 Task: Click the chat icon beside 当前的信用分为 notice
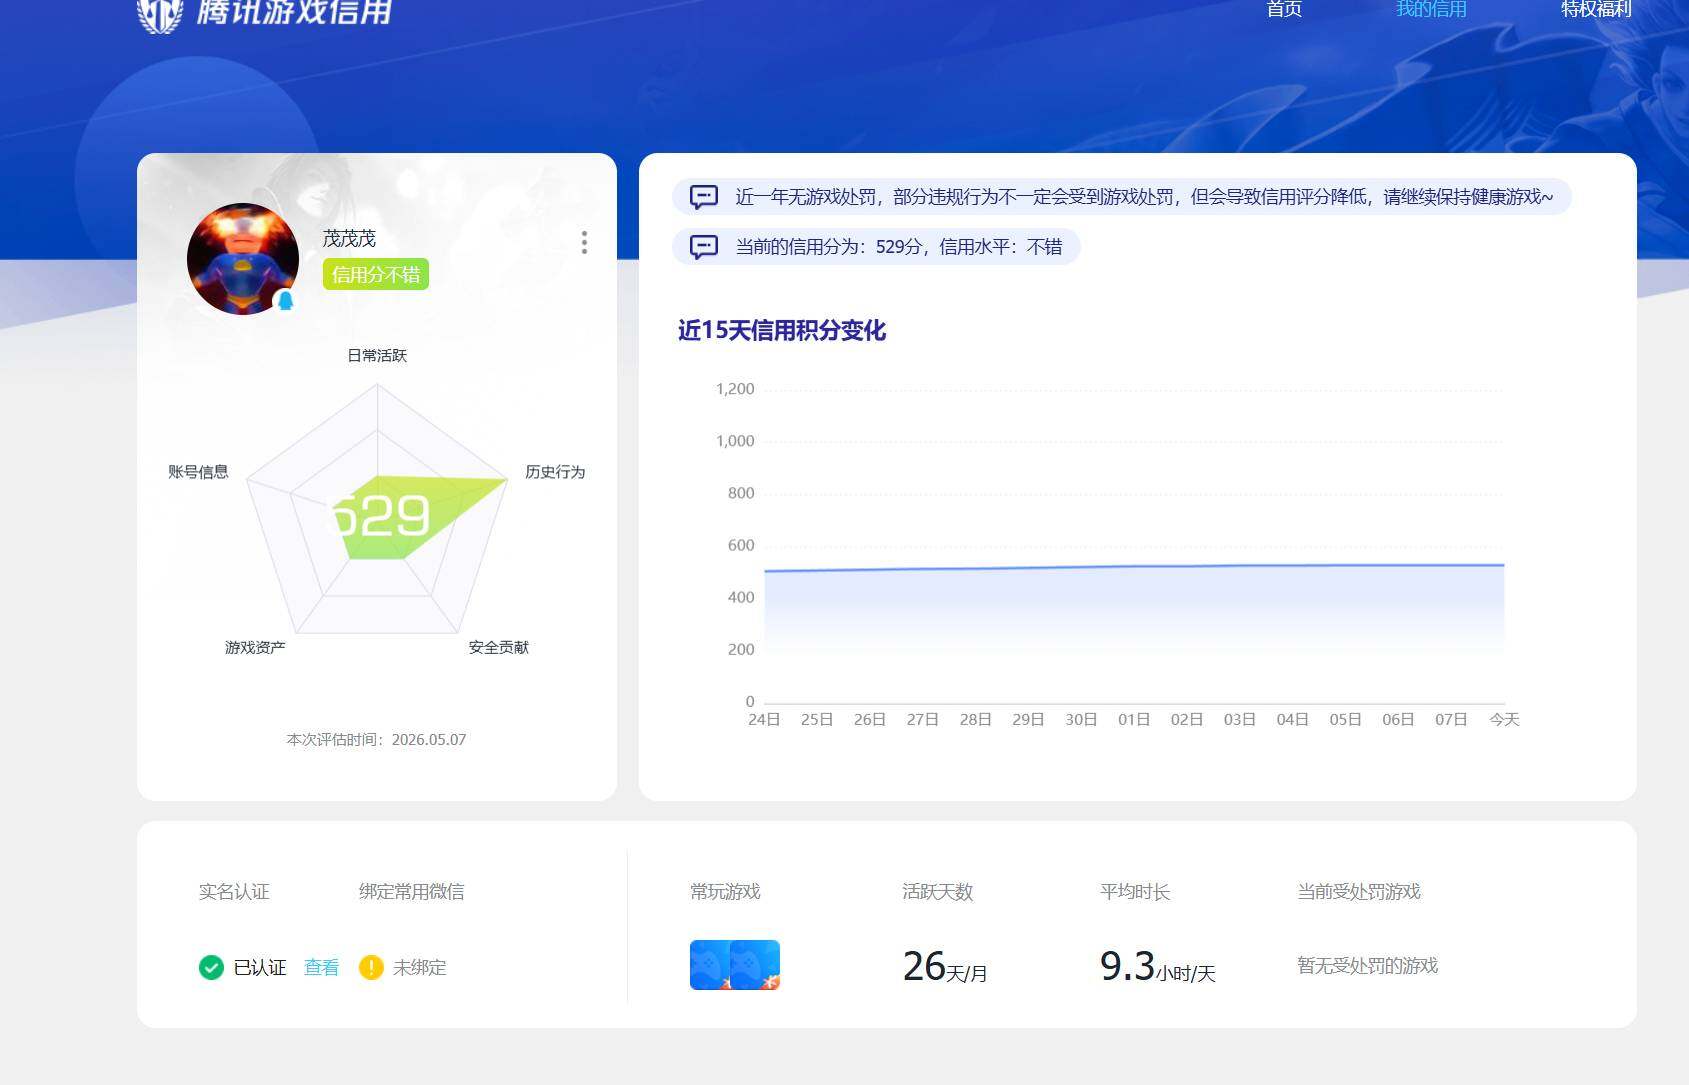[704, 247]
